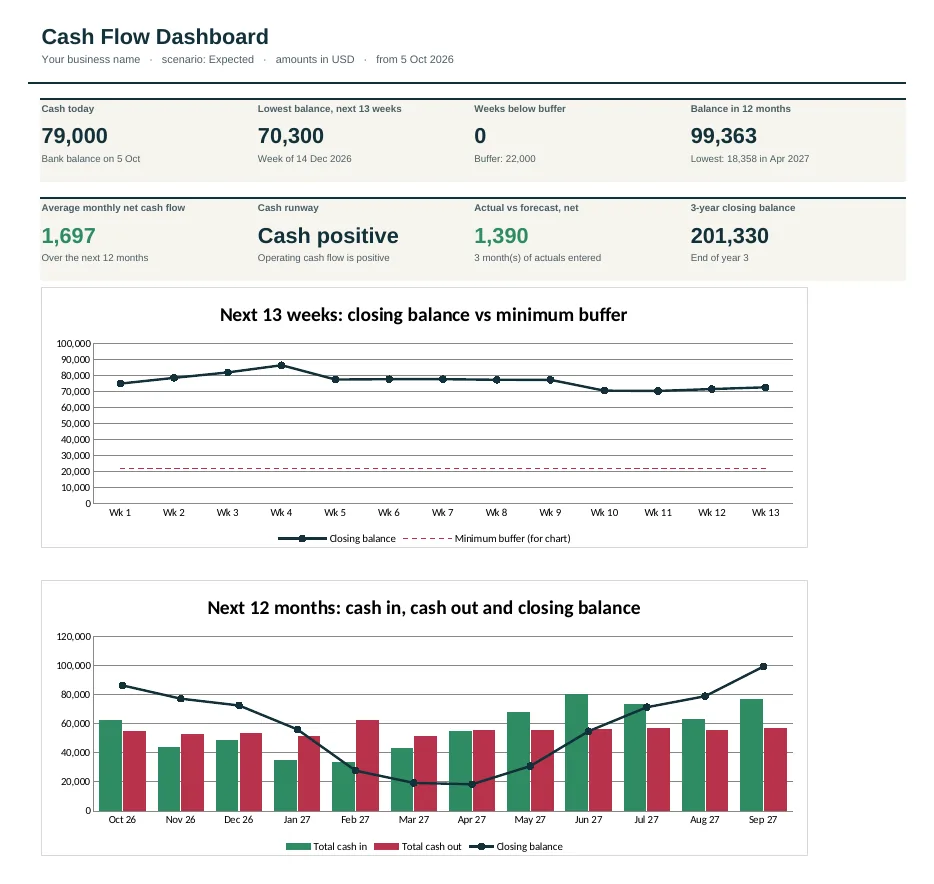Click the 13-week chart title
This screenshot has width=934, height=884.
(x=423, y=315)
